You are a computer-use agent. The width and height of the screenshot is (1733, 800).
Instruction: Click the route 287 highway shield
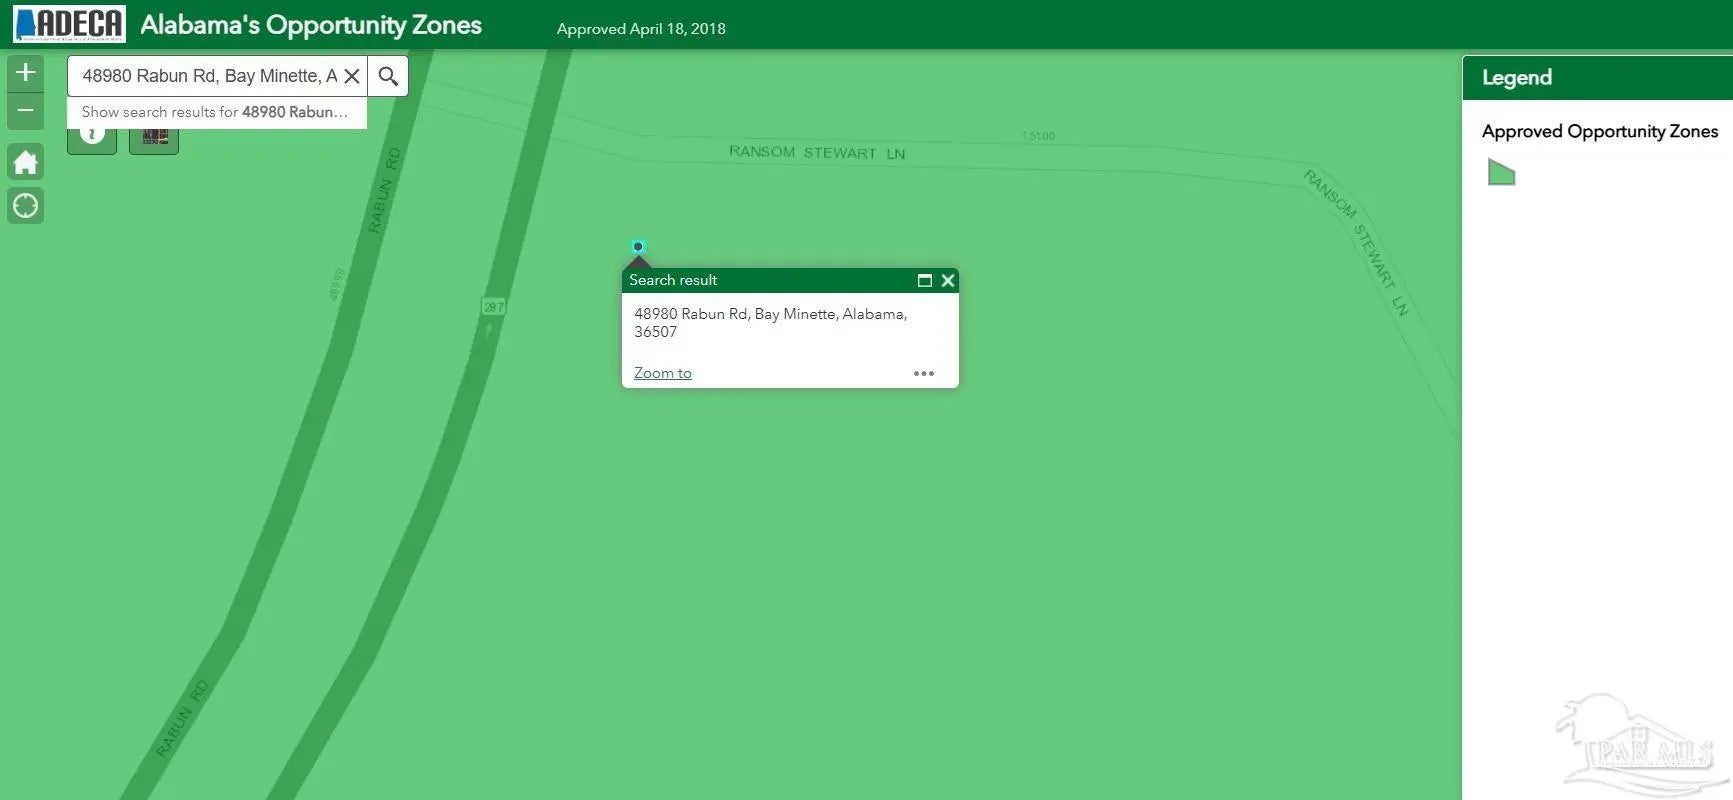pos(493,306)
